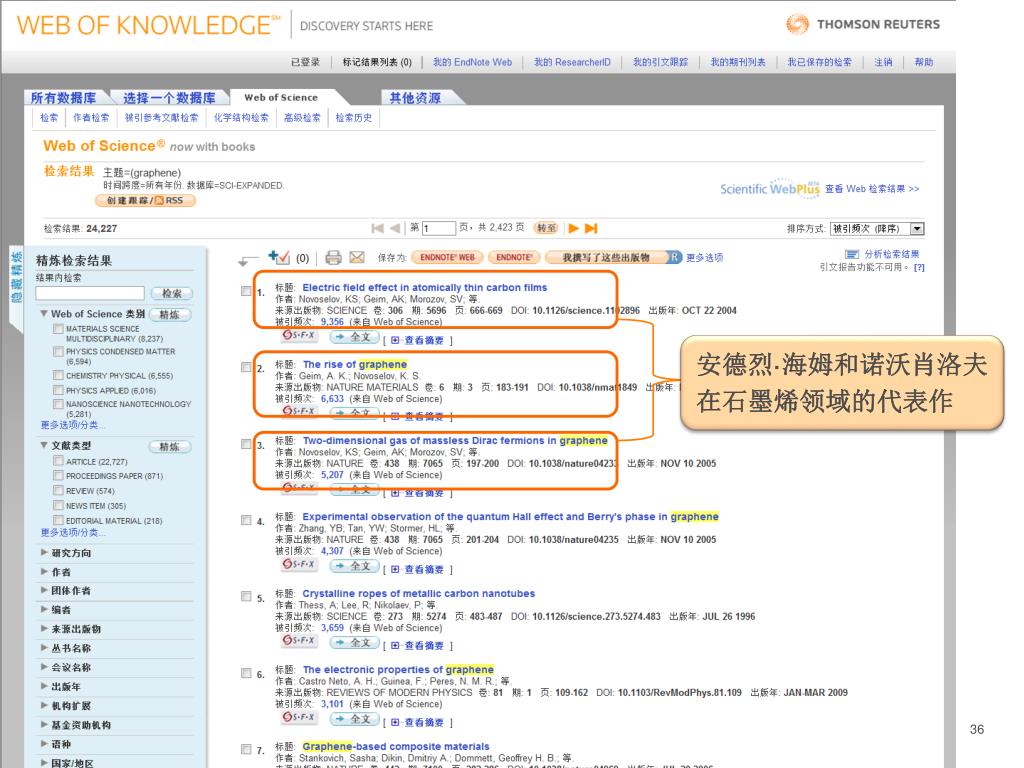
Task: Expand the 作者 refine section
Action: (x=44, y=571)
